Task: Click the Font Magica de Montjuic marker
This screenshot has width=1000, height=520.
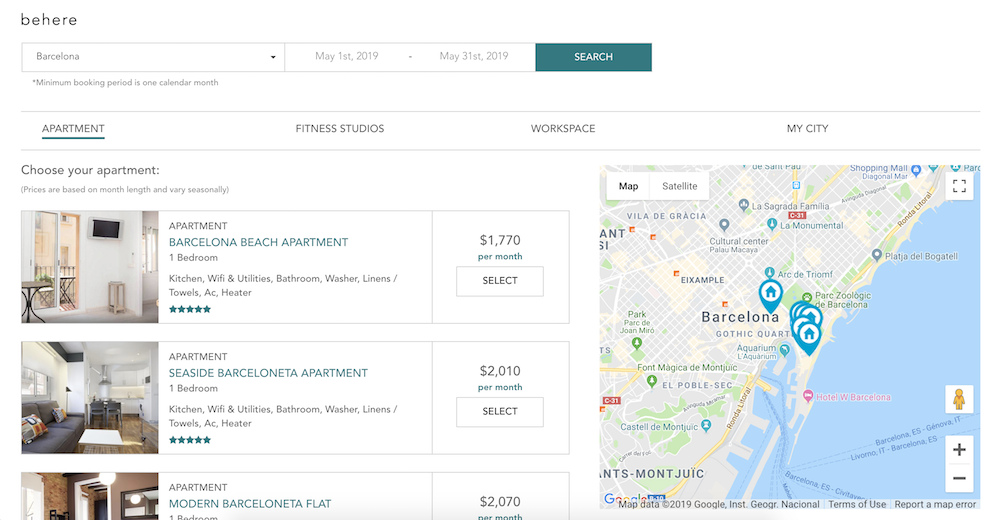Action: pos(651,381)
